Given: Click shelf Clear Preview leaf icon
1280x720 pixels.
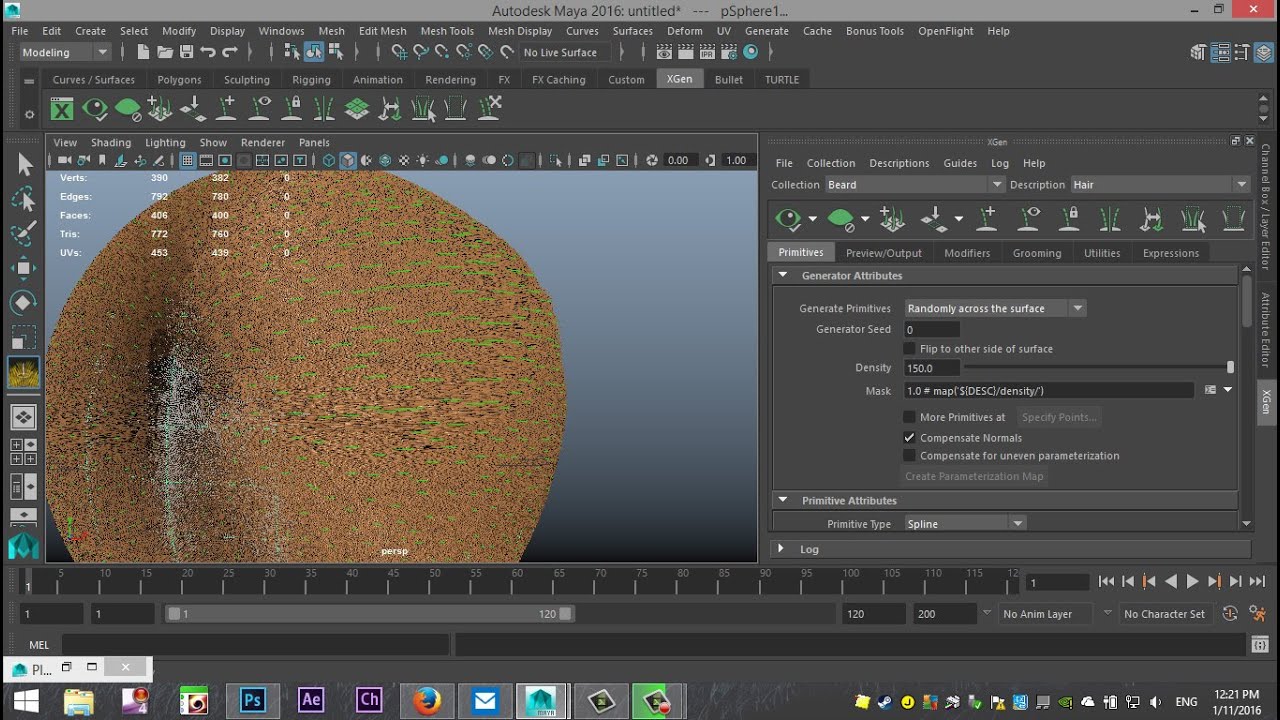Looking at the screenshot, I should point(128,108).
